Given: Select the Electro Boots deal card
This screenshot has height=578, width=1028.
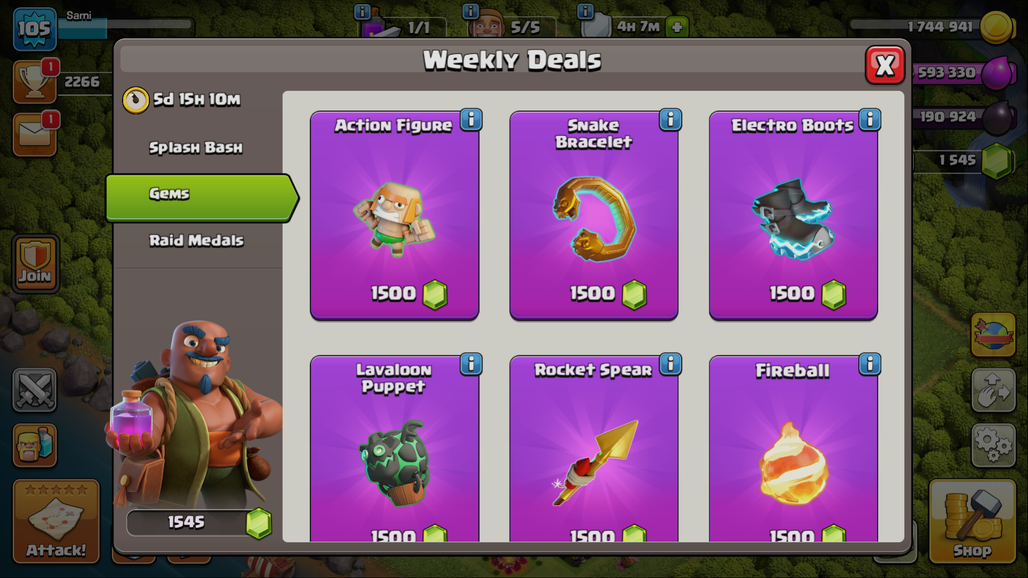Looking at the screenshot, I should click(793, 216).
